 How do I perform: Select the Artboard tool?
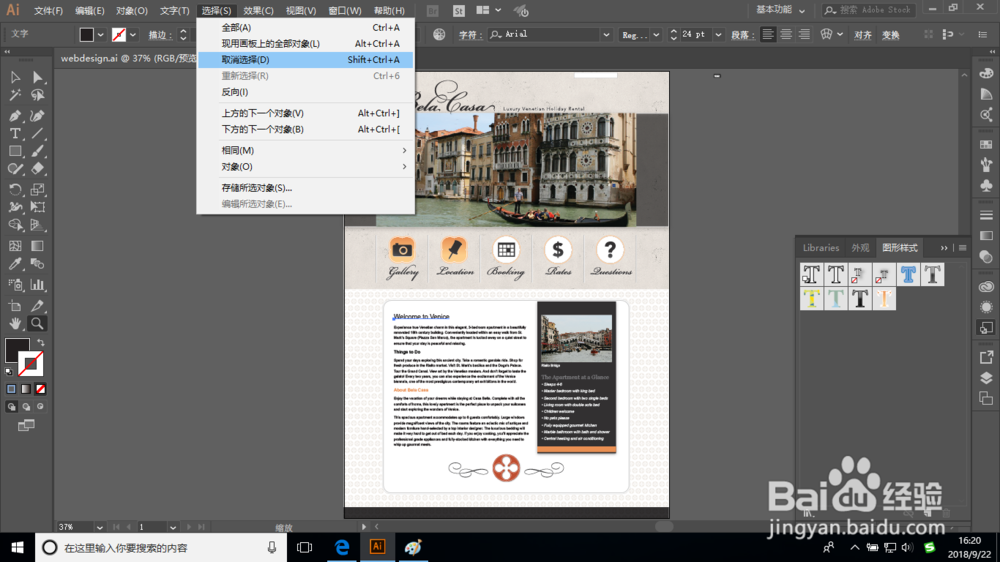click(x=15, y=306)
